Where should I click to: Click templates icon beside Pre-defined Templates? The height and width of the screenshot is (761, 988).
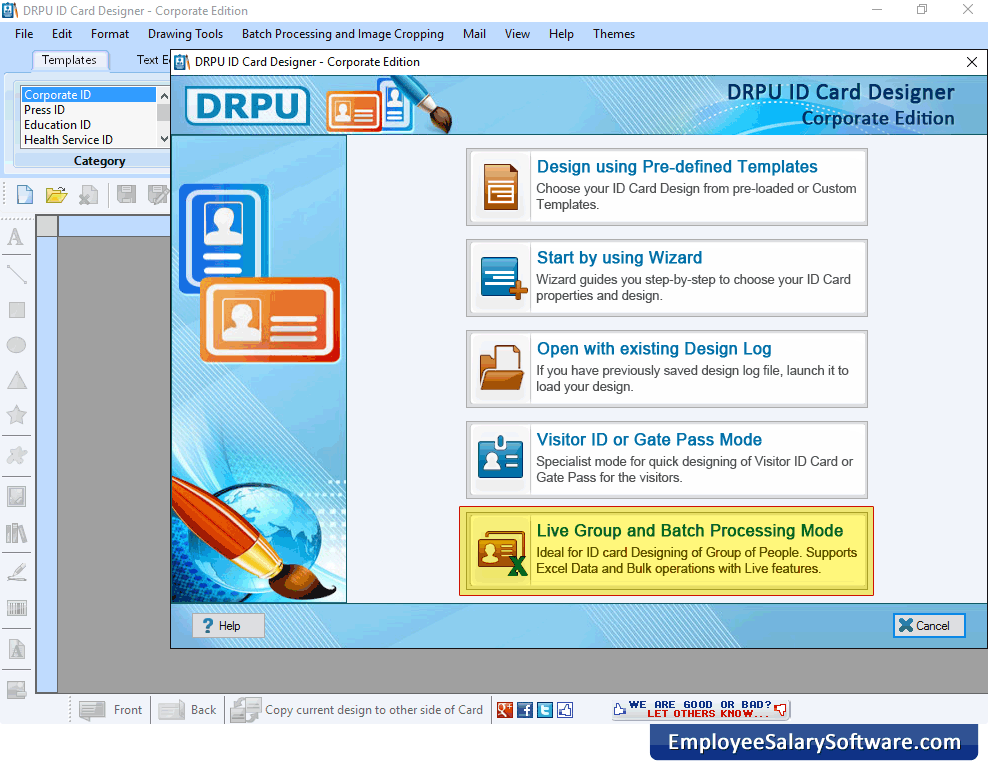click(501, 187)
